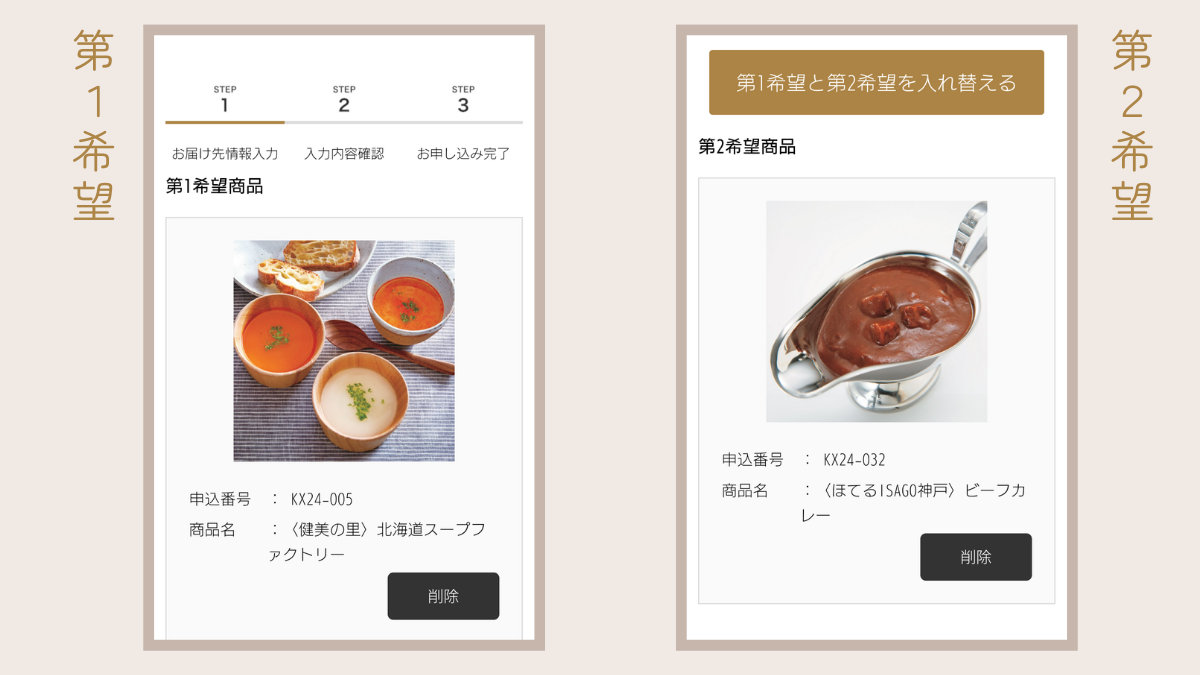Click the お申し込み完了 step label
The height and width of the screenshot is (675, 1200).
[x=463, y=154]
